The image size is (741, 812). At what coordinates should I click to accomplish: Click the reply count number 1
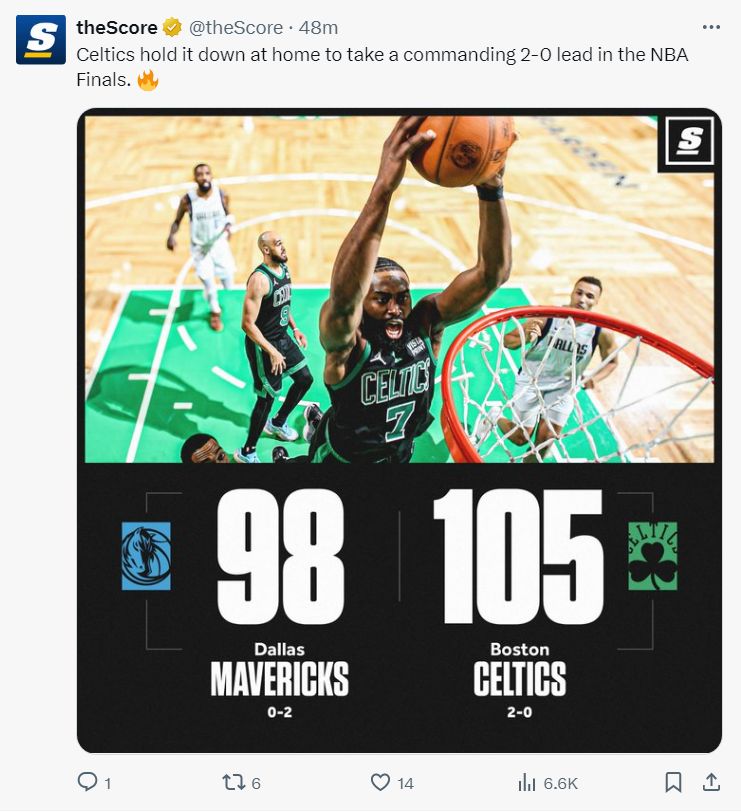coord(108,783)
